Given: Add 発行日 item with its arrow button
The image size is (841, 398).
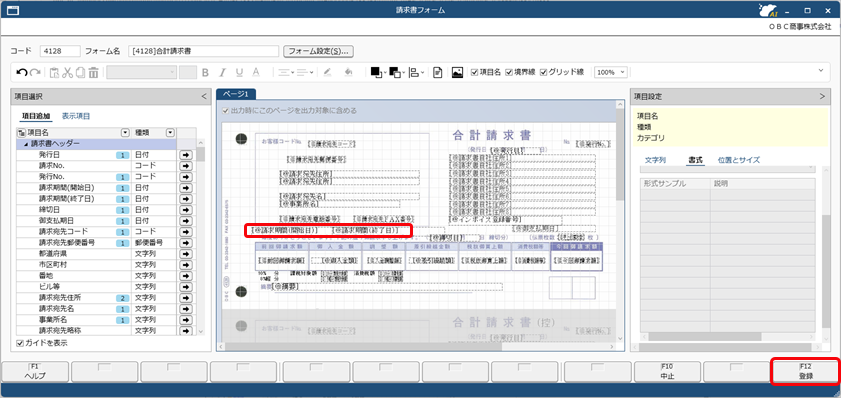Looking at the screenshot, I should (x=186, y=154).
